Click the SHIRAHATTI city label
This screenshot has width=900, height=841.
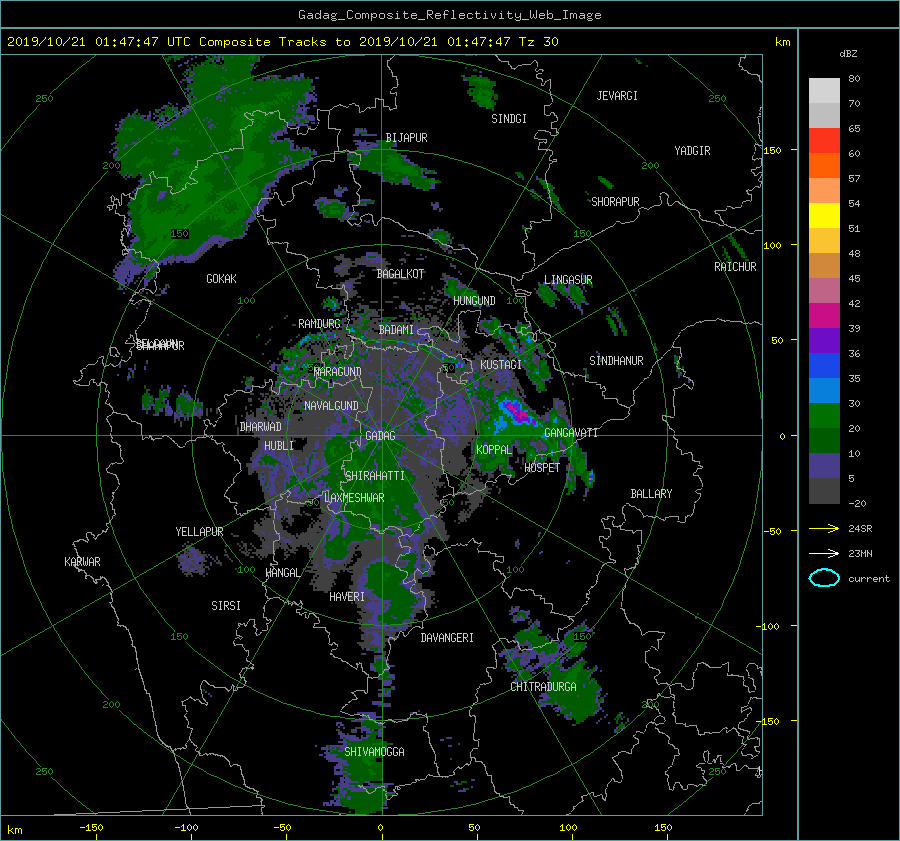[x=375, y=475]
